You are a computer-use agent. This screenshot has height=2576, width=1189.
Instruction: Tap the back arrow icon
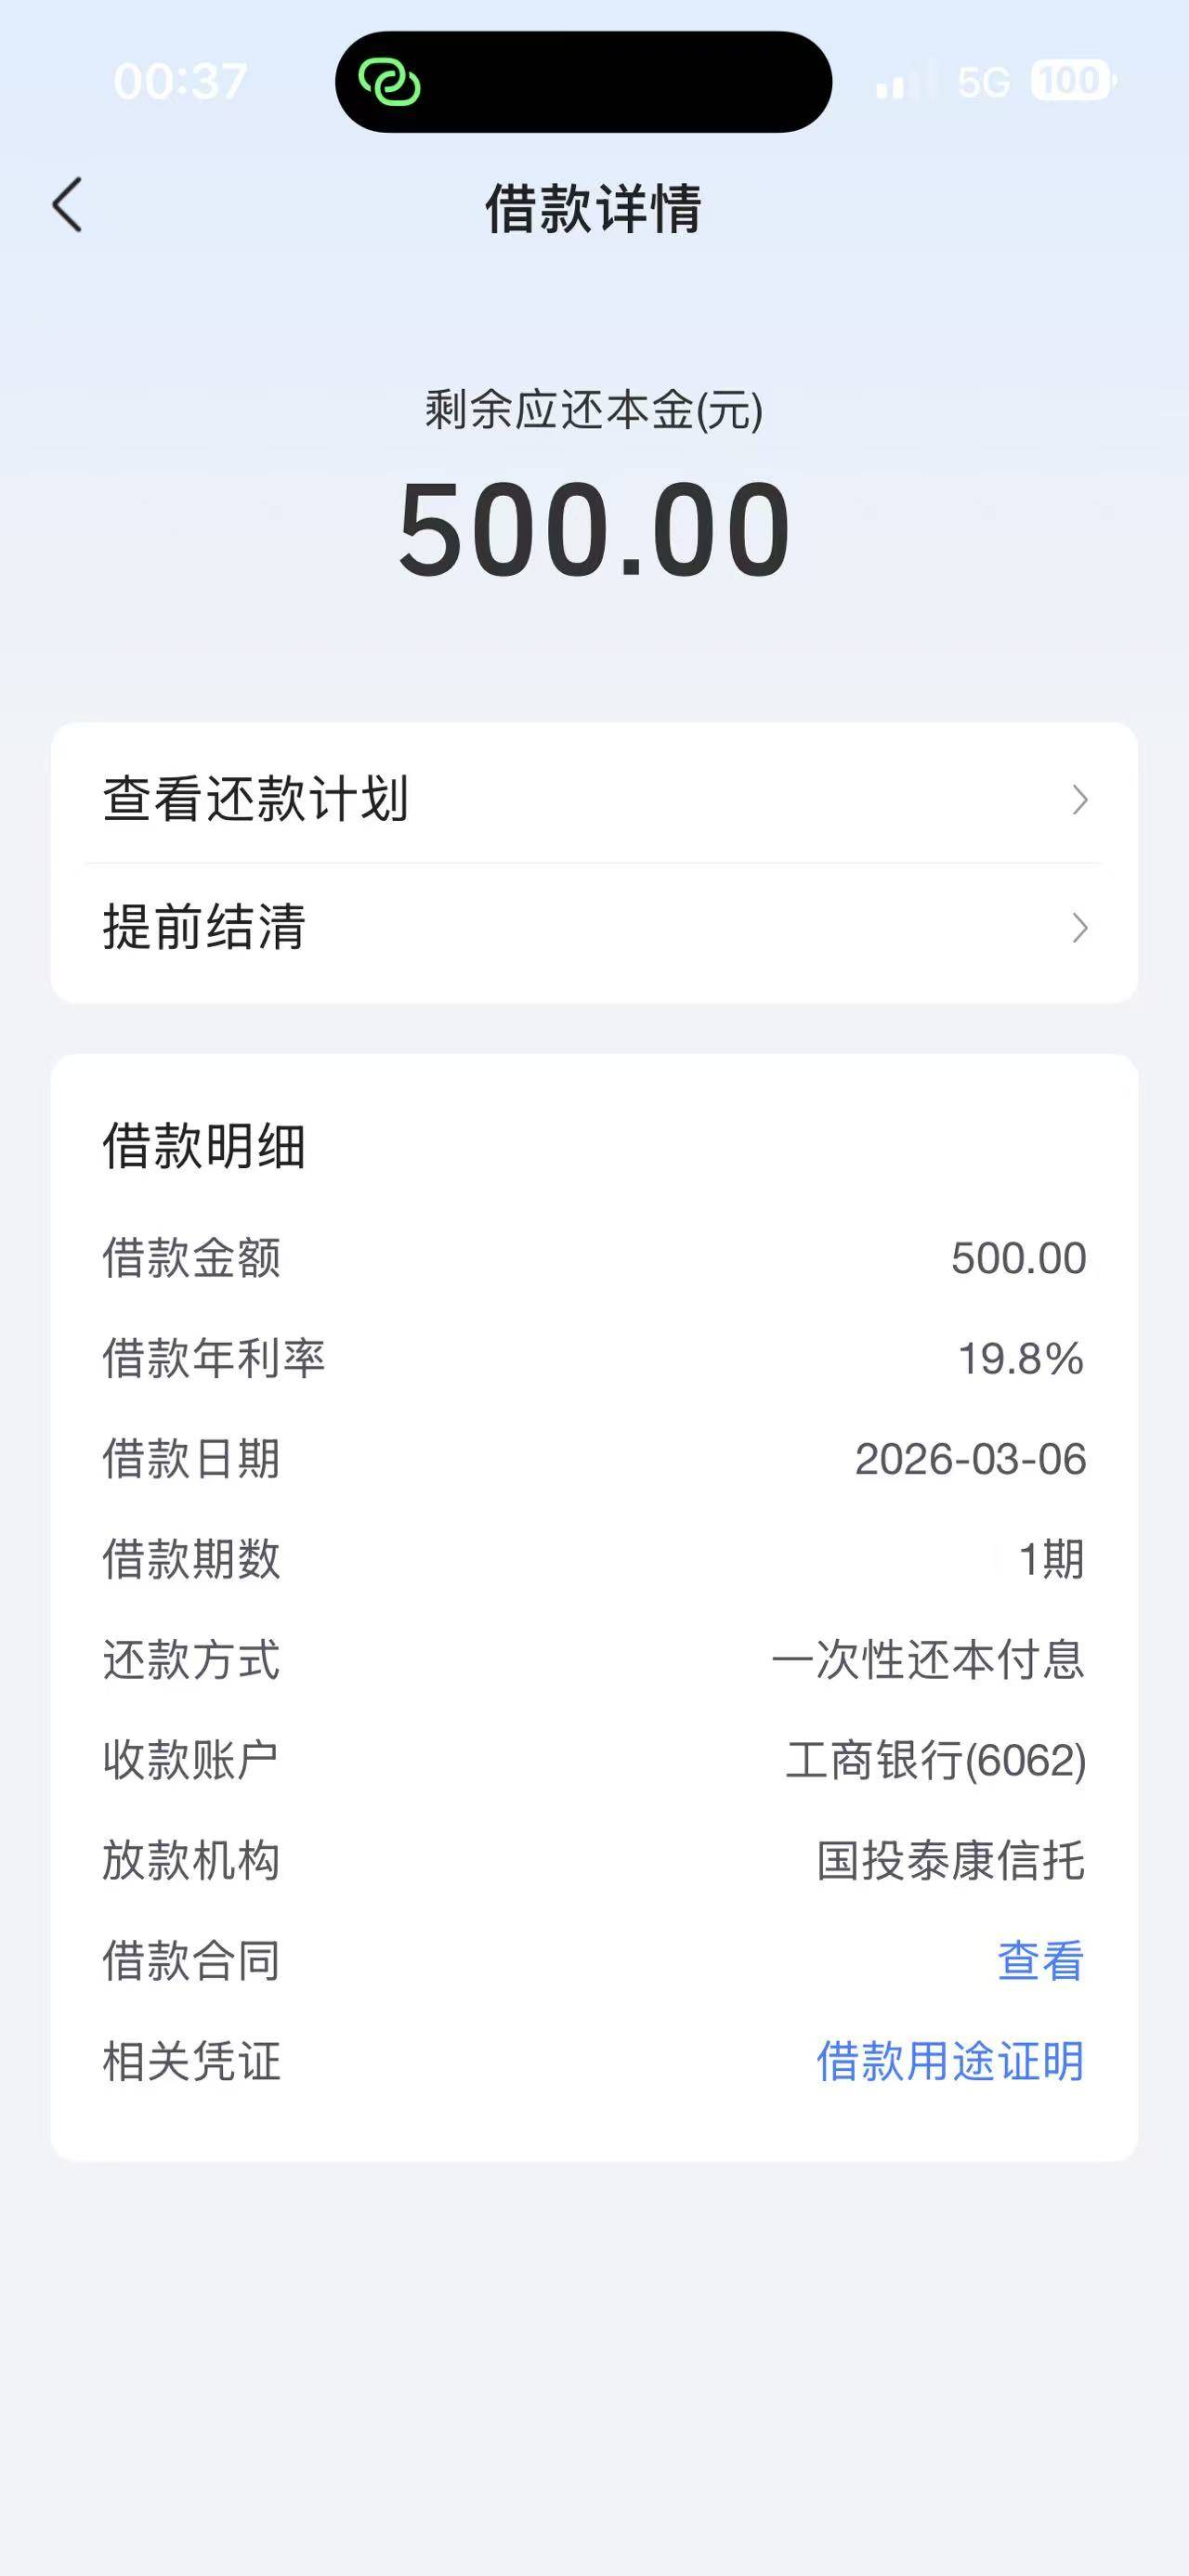67,206
